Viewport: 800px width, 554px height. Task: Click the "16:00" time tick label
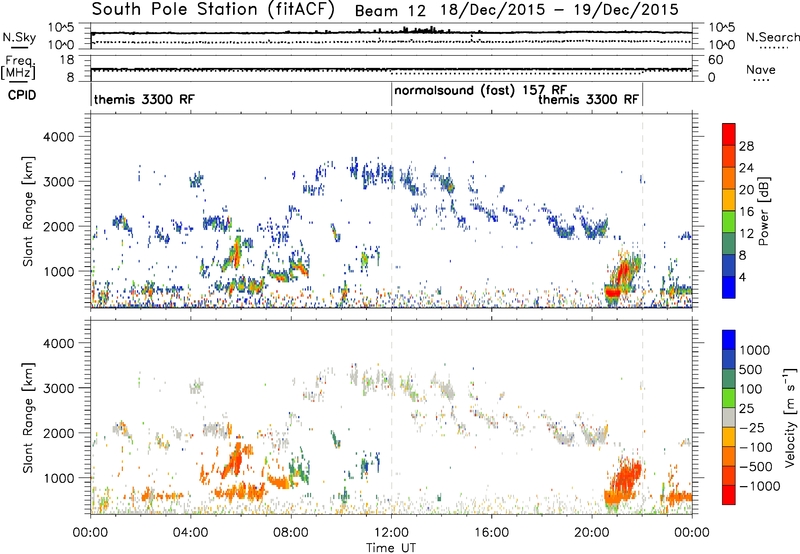pyautogui.click(x=491, y=532)
